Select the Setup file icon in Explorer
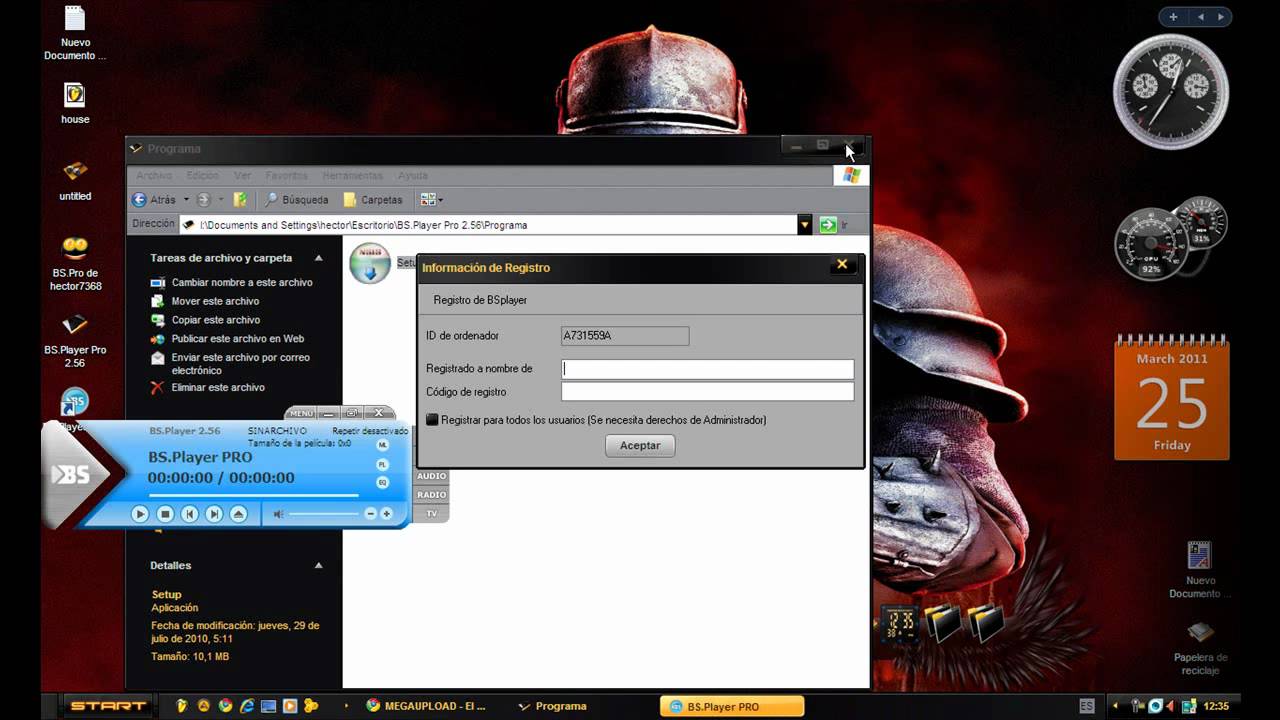The image size is (1280, 720). pos(369,263)
